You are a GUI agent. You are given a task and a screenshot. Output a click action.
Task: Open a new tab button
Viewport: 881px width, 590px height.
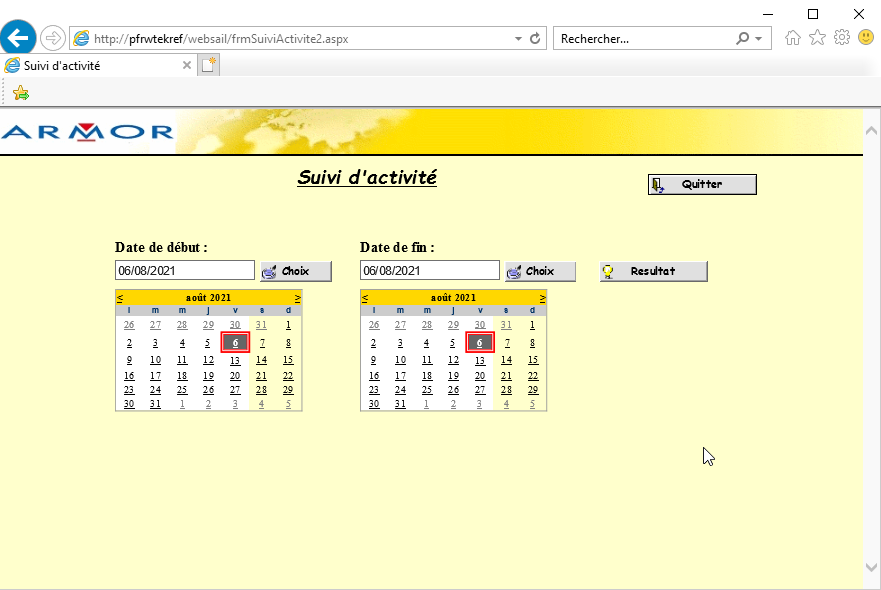click(208, 65)
